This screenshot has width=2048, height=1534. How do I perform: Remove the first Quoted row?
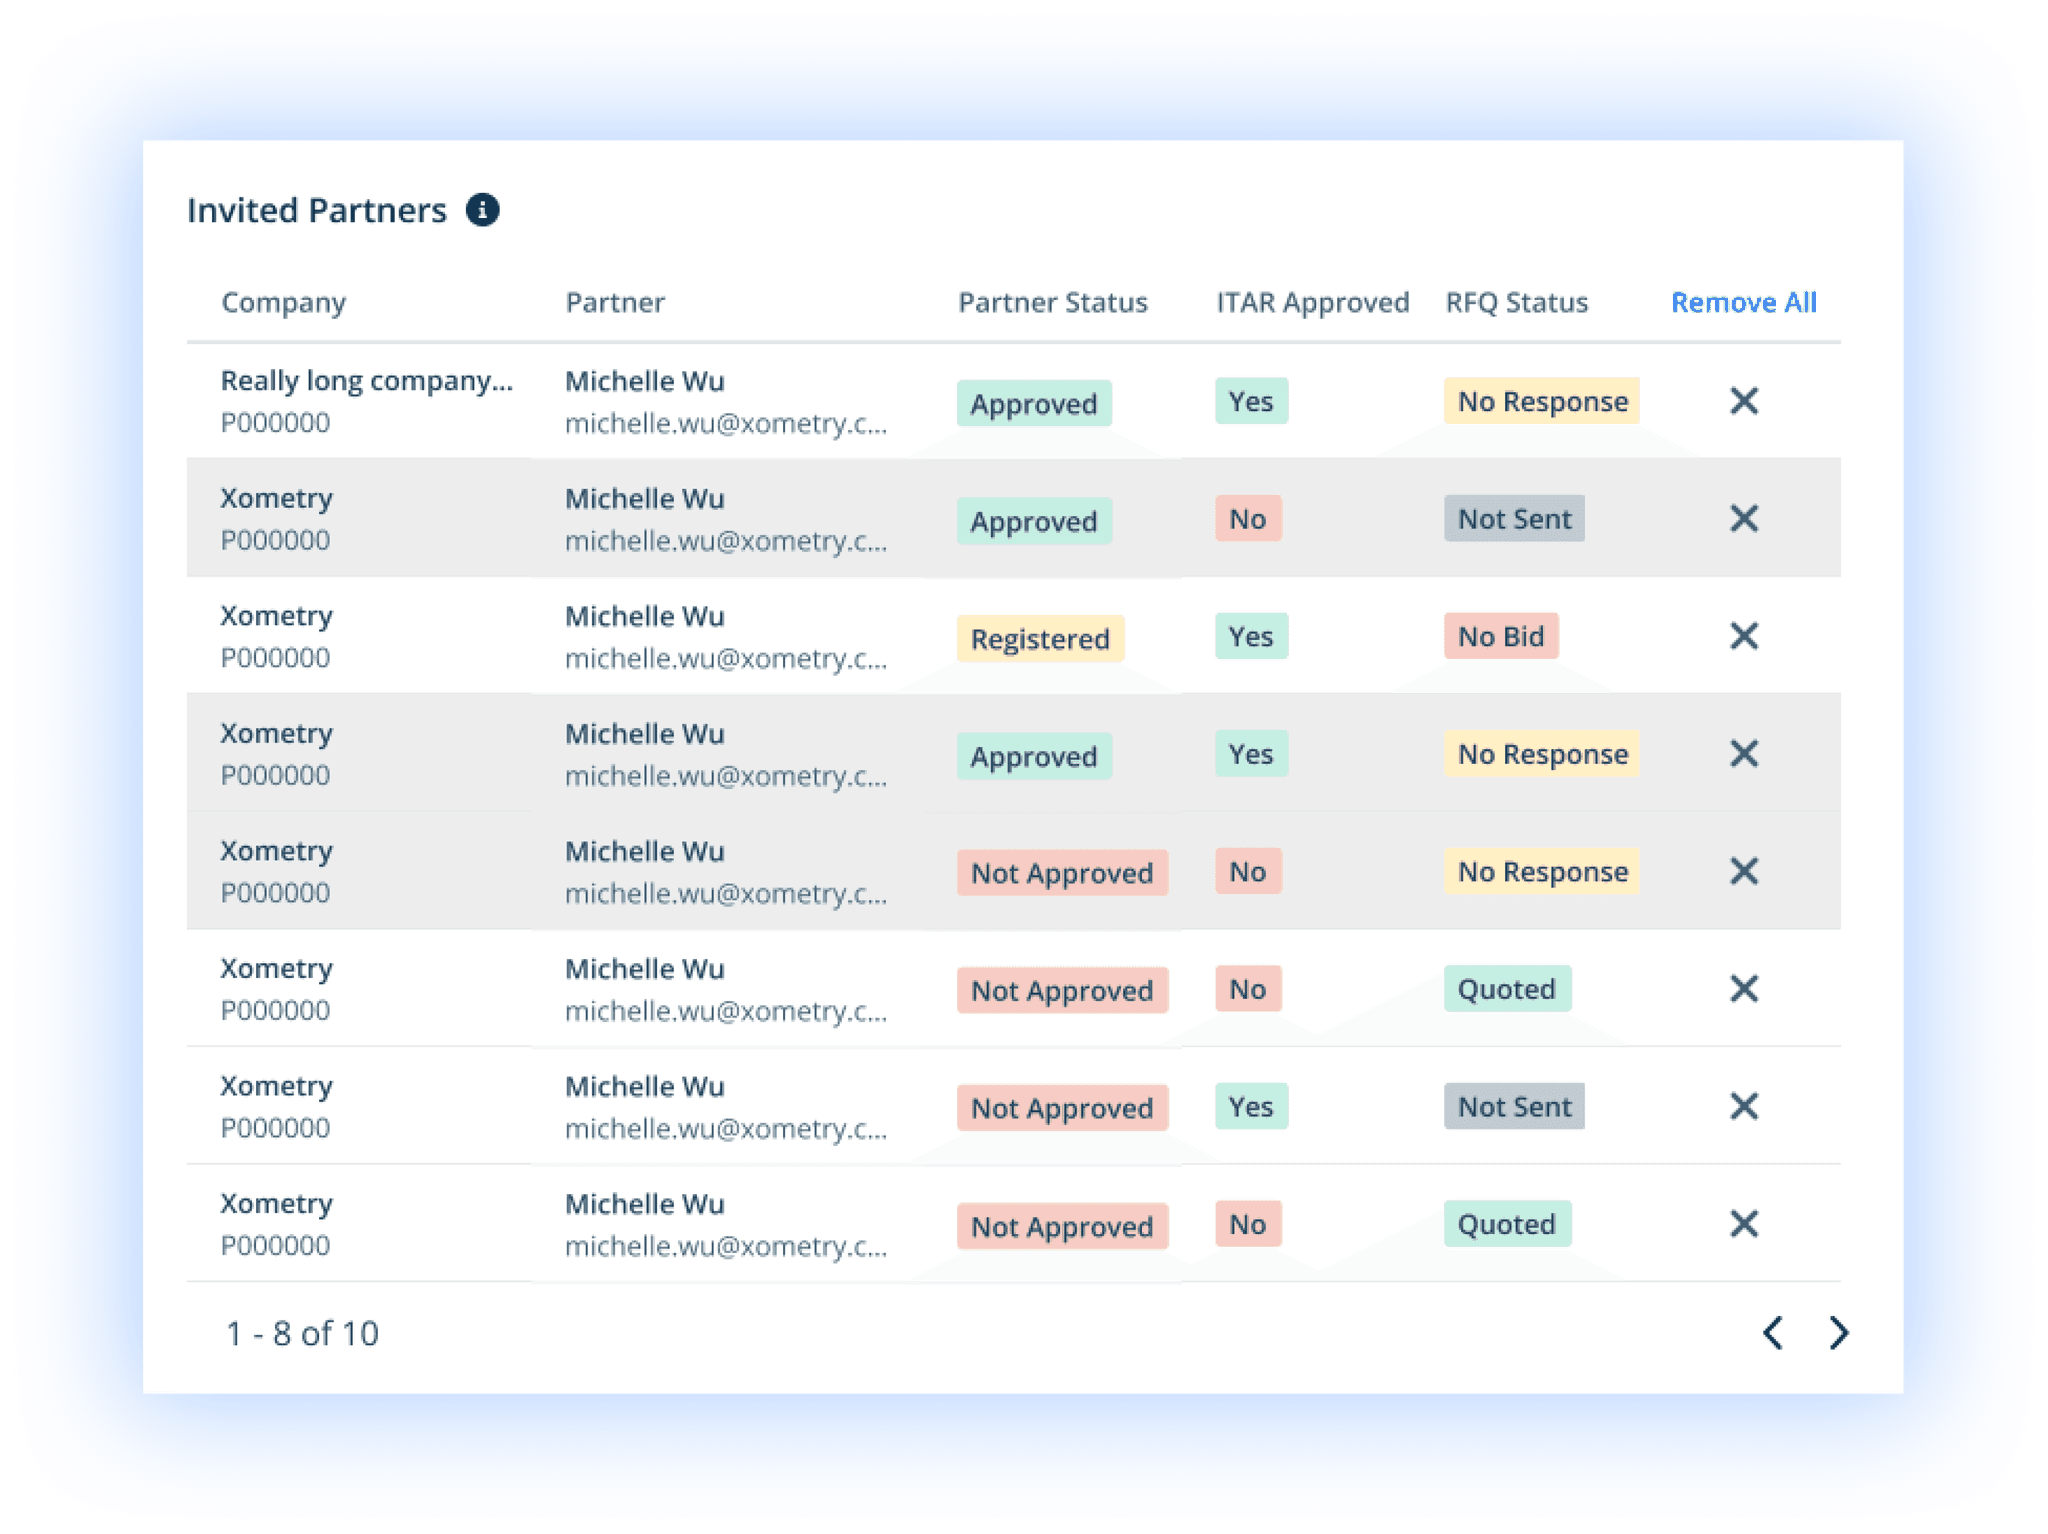tap(1743, 989)
